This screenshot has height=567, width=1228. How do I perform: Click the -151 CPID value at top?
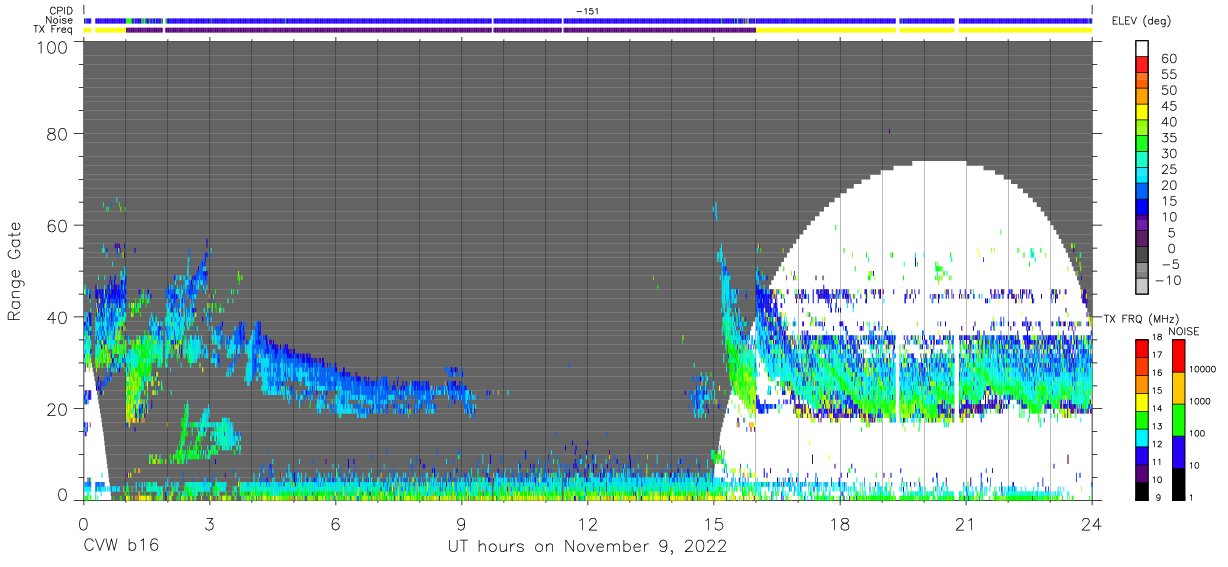(587, 10)
